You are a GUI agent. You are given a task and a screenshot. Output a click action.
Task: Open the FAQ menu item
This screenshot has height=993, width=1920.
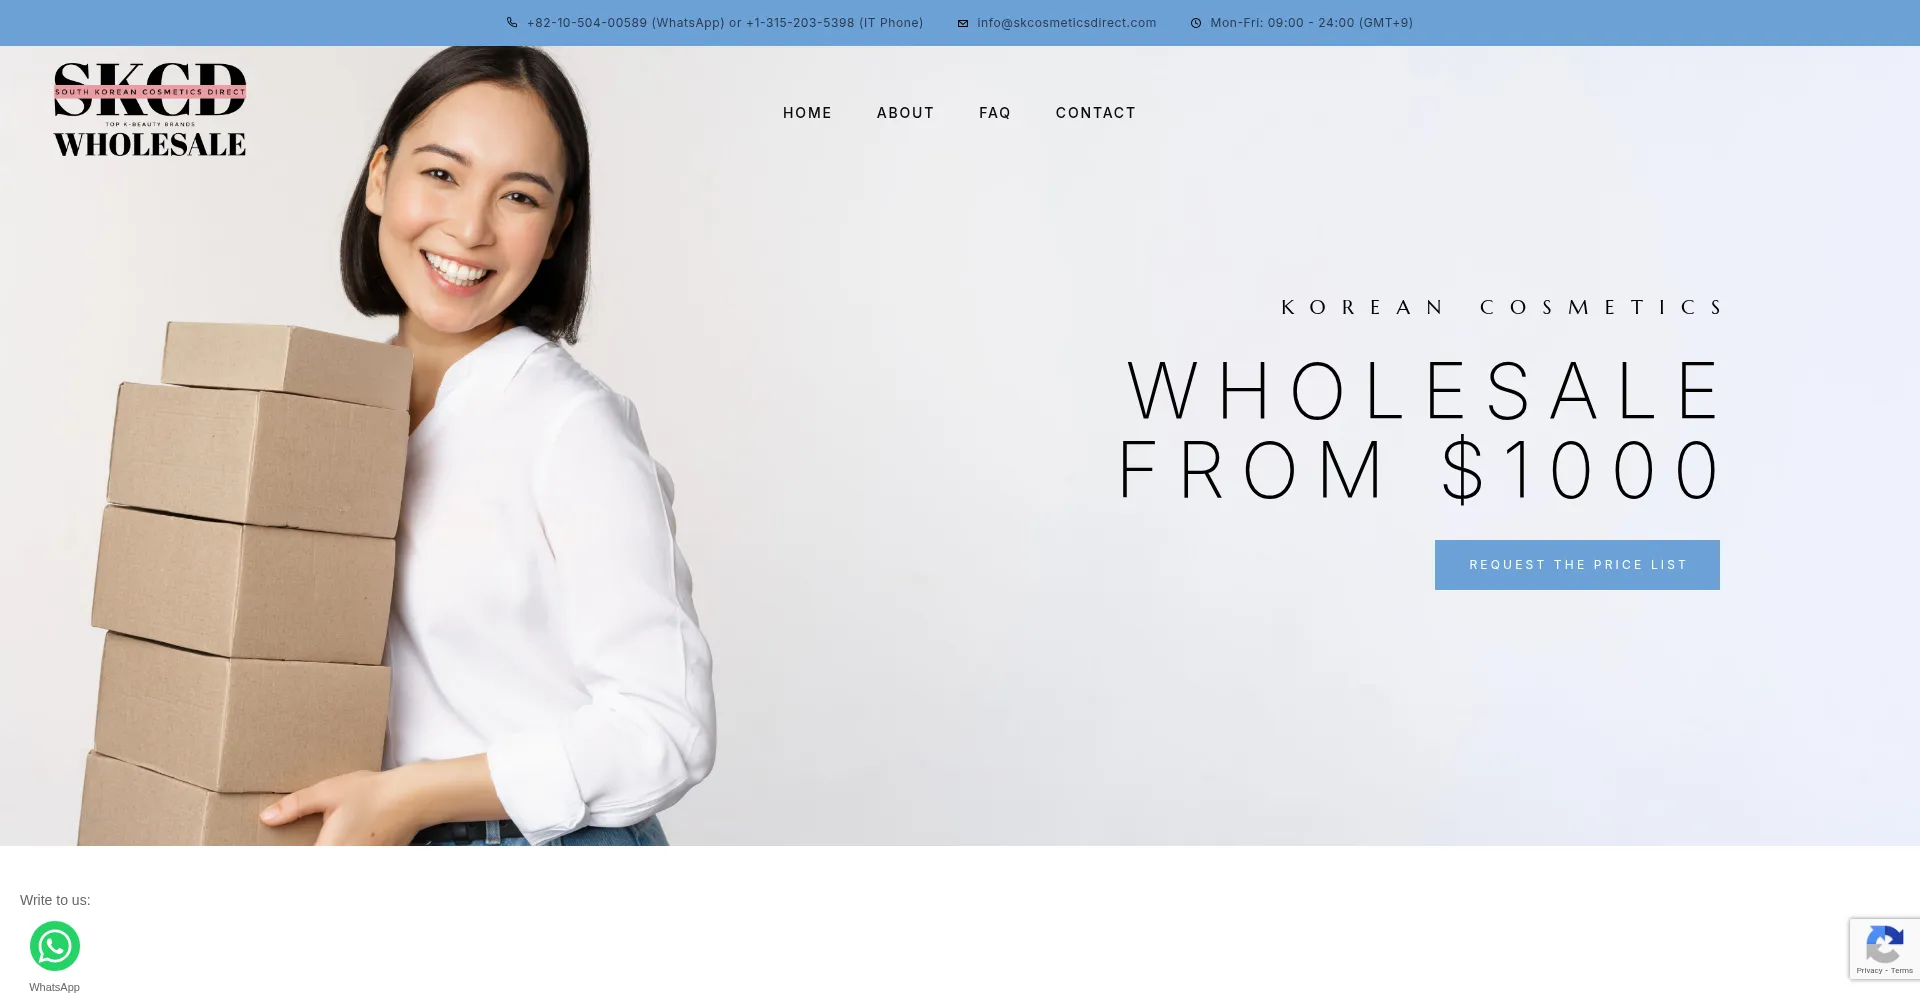coord(995,113)
